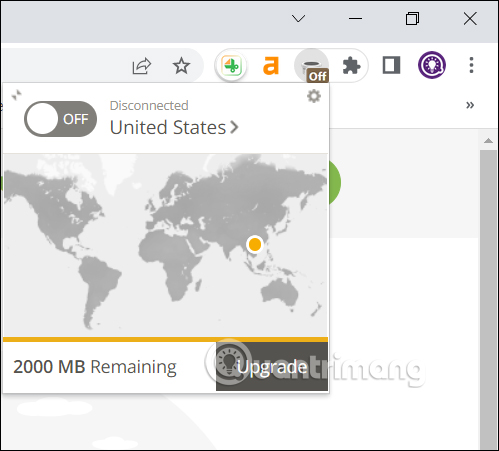
Task: Click the share page icon
Action: tap(142, 65)
